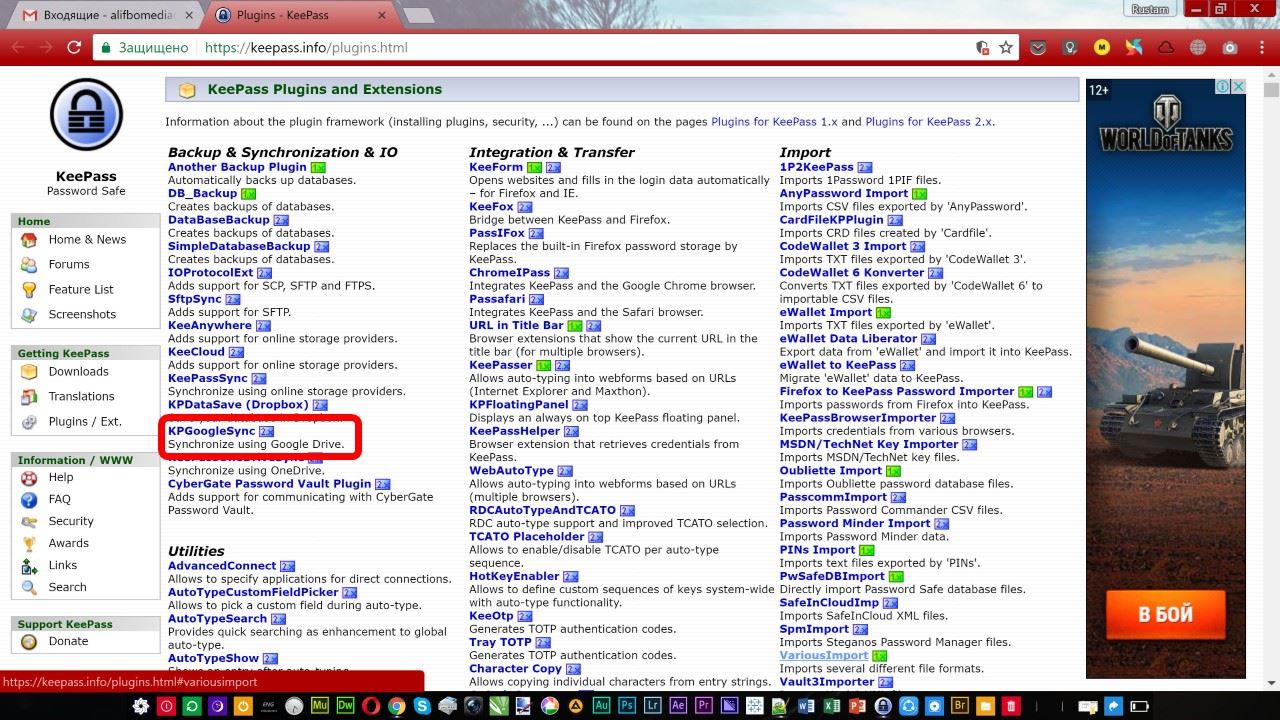
Task: Click the orange В БОЙ ad button
Action: (1165, 615)
